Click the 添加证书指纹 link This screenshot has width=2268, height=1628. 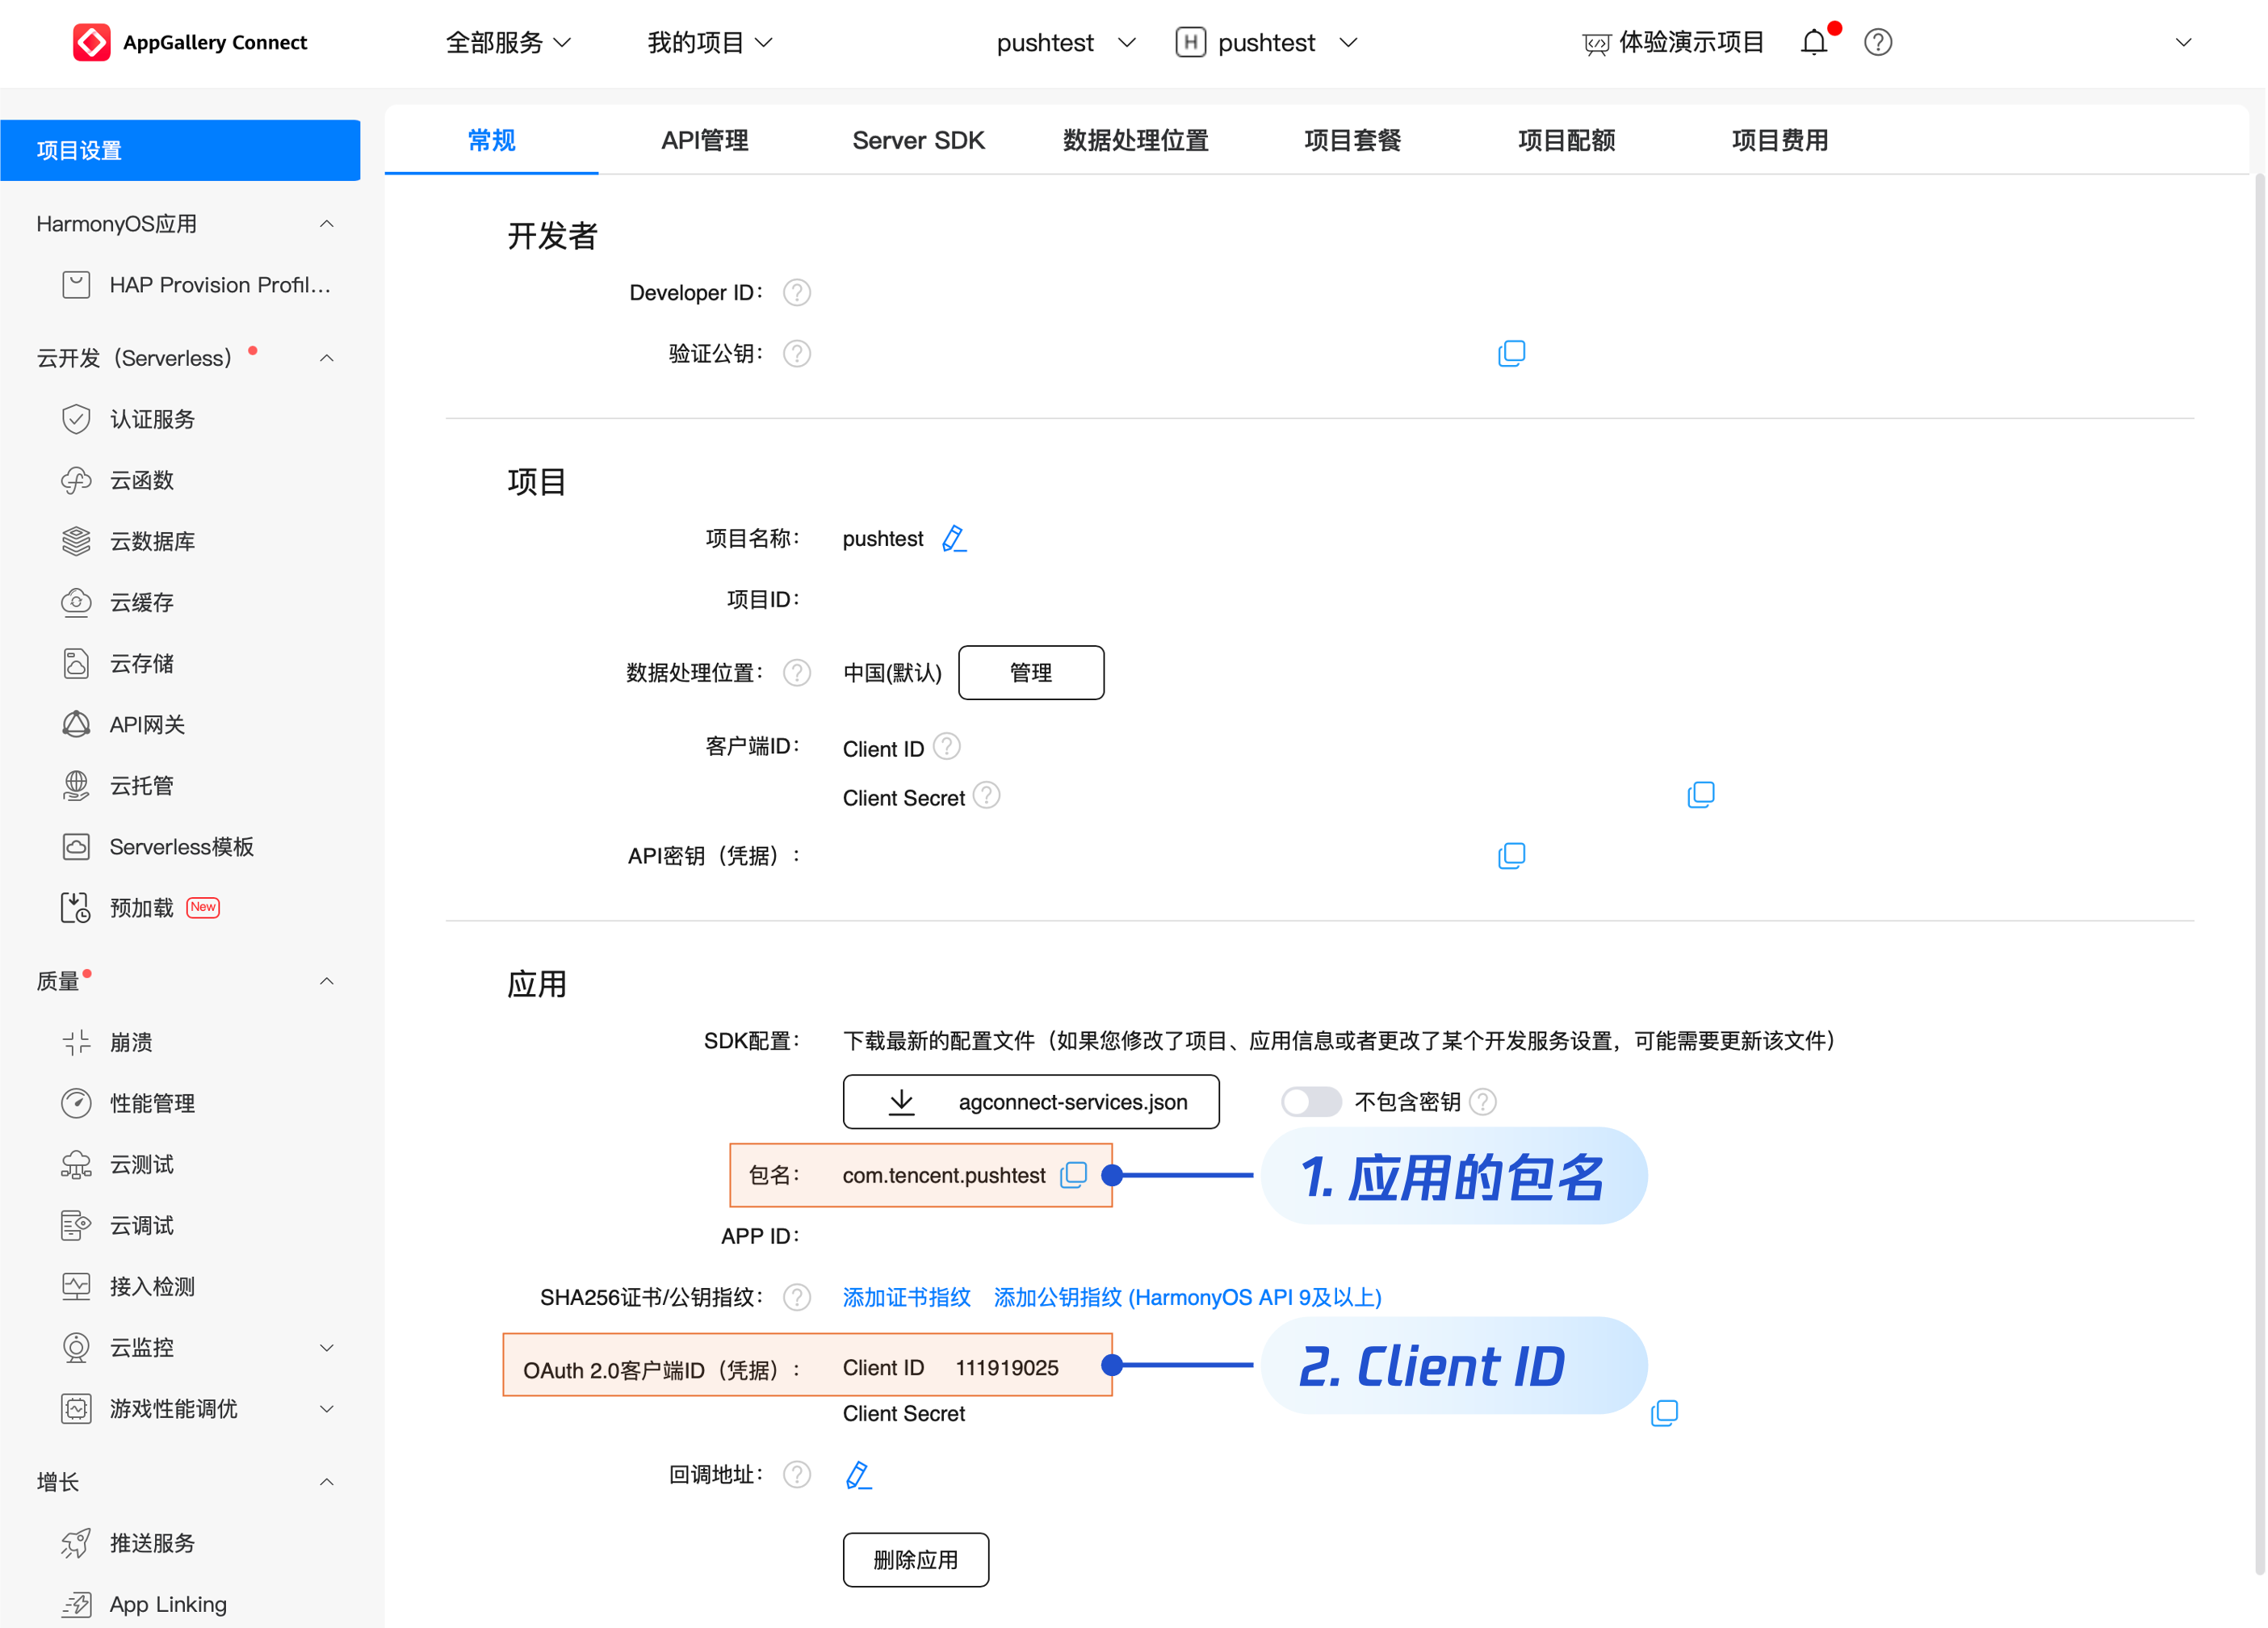point(906,1298)
